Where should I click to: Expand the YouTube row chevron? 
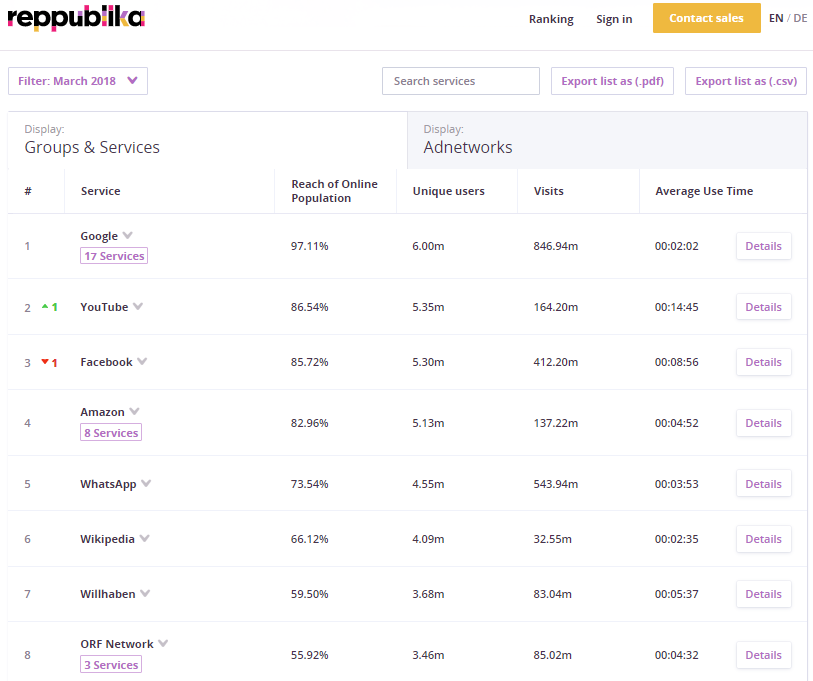[x=138, y=307]
